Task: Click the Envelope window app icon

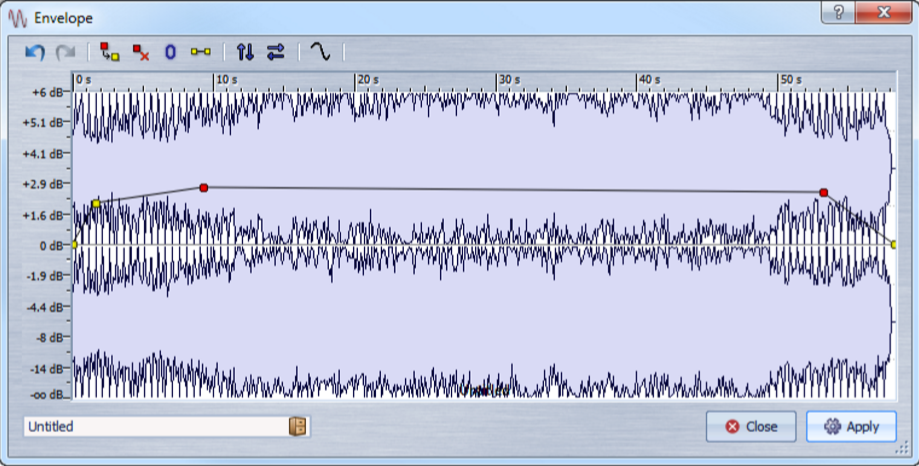Action: (x=18, y=18)
